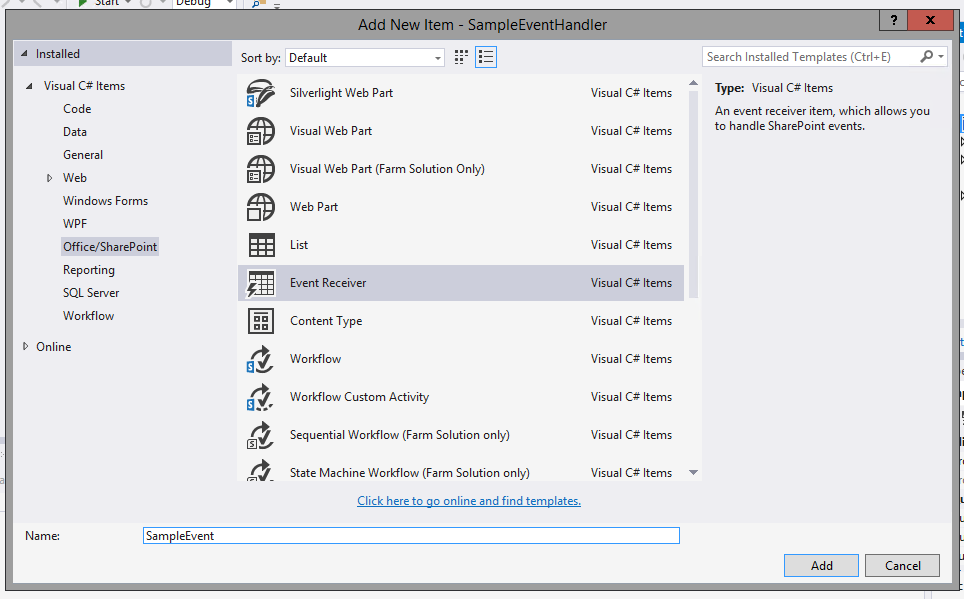Switch to list view for templates
964x599 pixels.
485,57
